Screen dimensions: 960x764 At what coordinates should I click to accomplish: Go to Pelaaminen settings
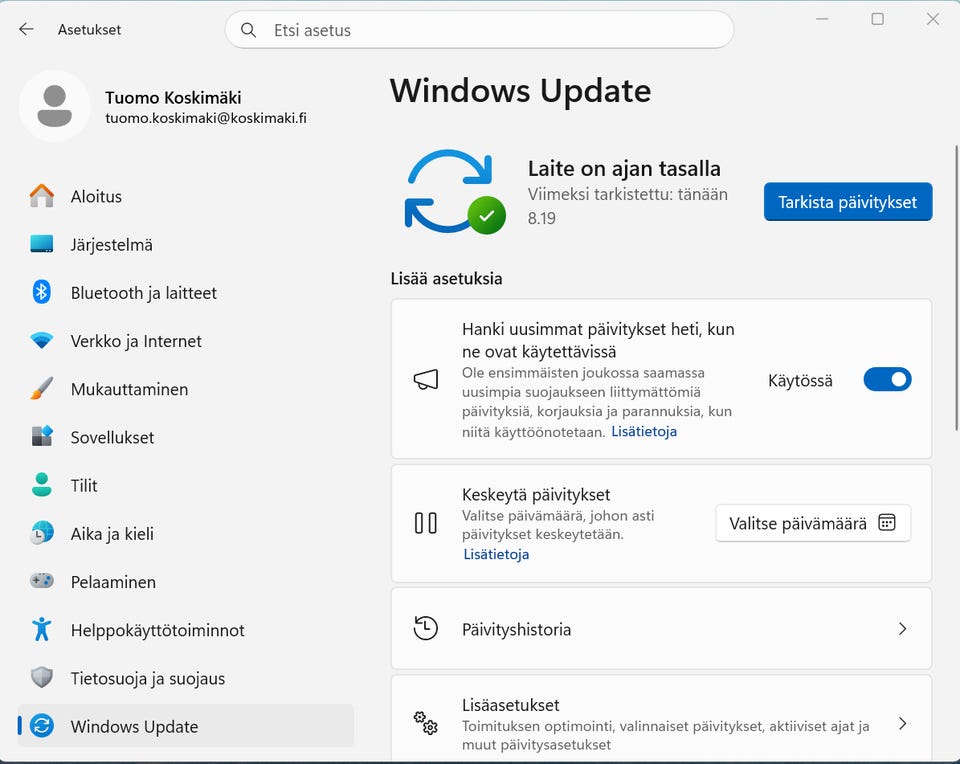[186, 582]
